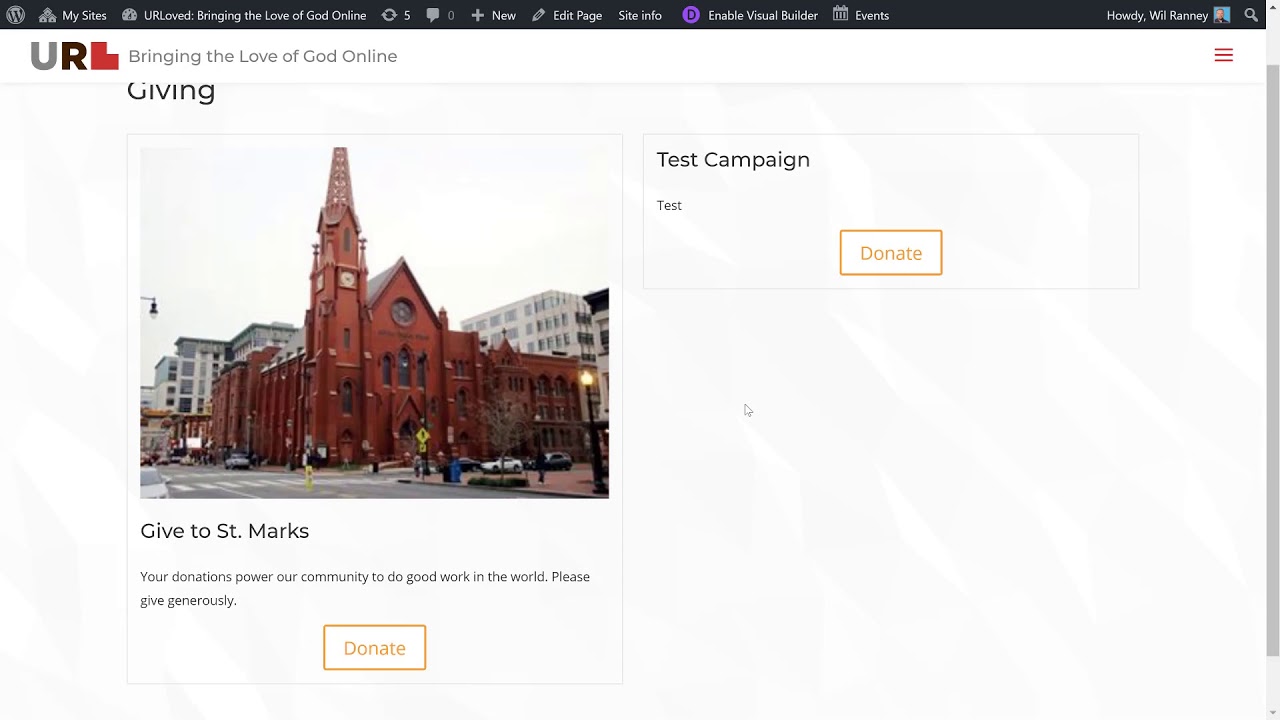This screenshot has height=720, width=1280.
Task: Open the WordPress logo menu
Action: [15, 15]
